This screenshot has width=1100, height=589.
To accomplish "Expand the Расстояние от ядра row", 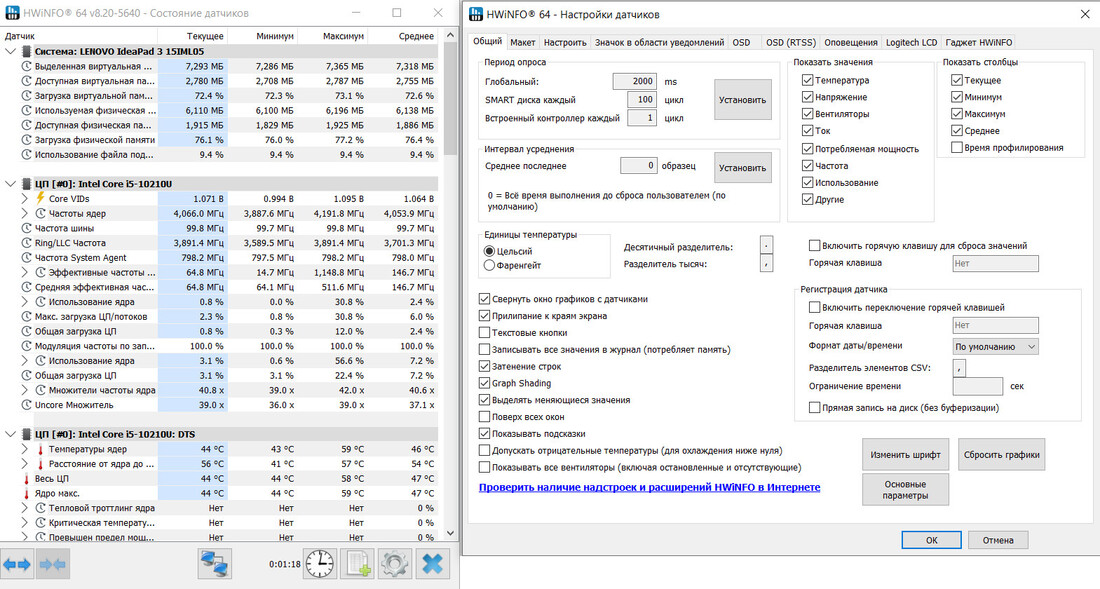I will (x=25, y=464).
